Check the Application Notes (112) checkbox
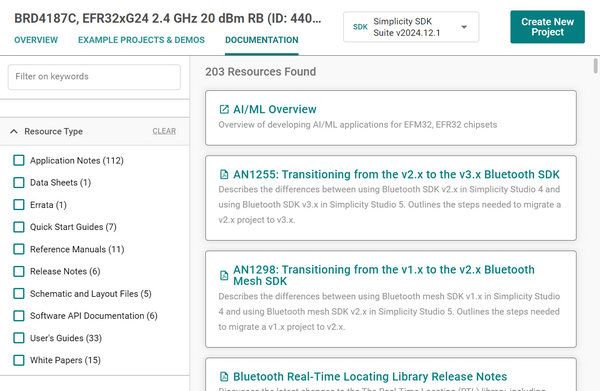600x391 pixels. 19,160
